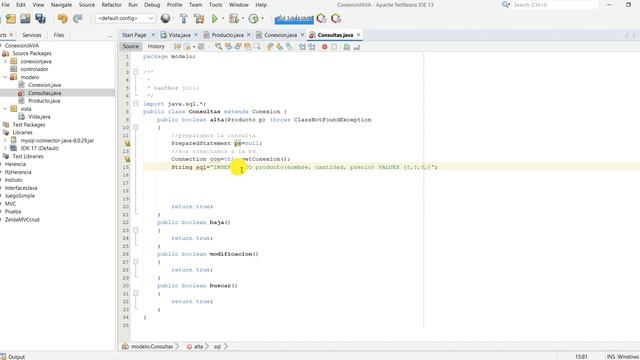Open the Profile Project dropdown arrow
This screenshot has height=360, width=640.
262,19
